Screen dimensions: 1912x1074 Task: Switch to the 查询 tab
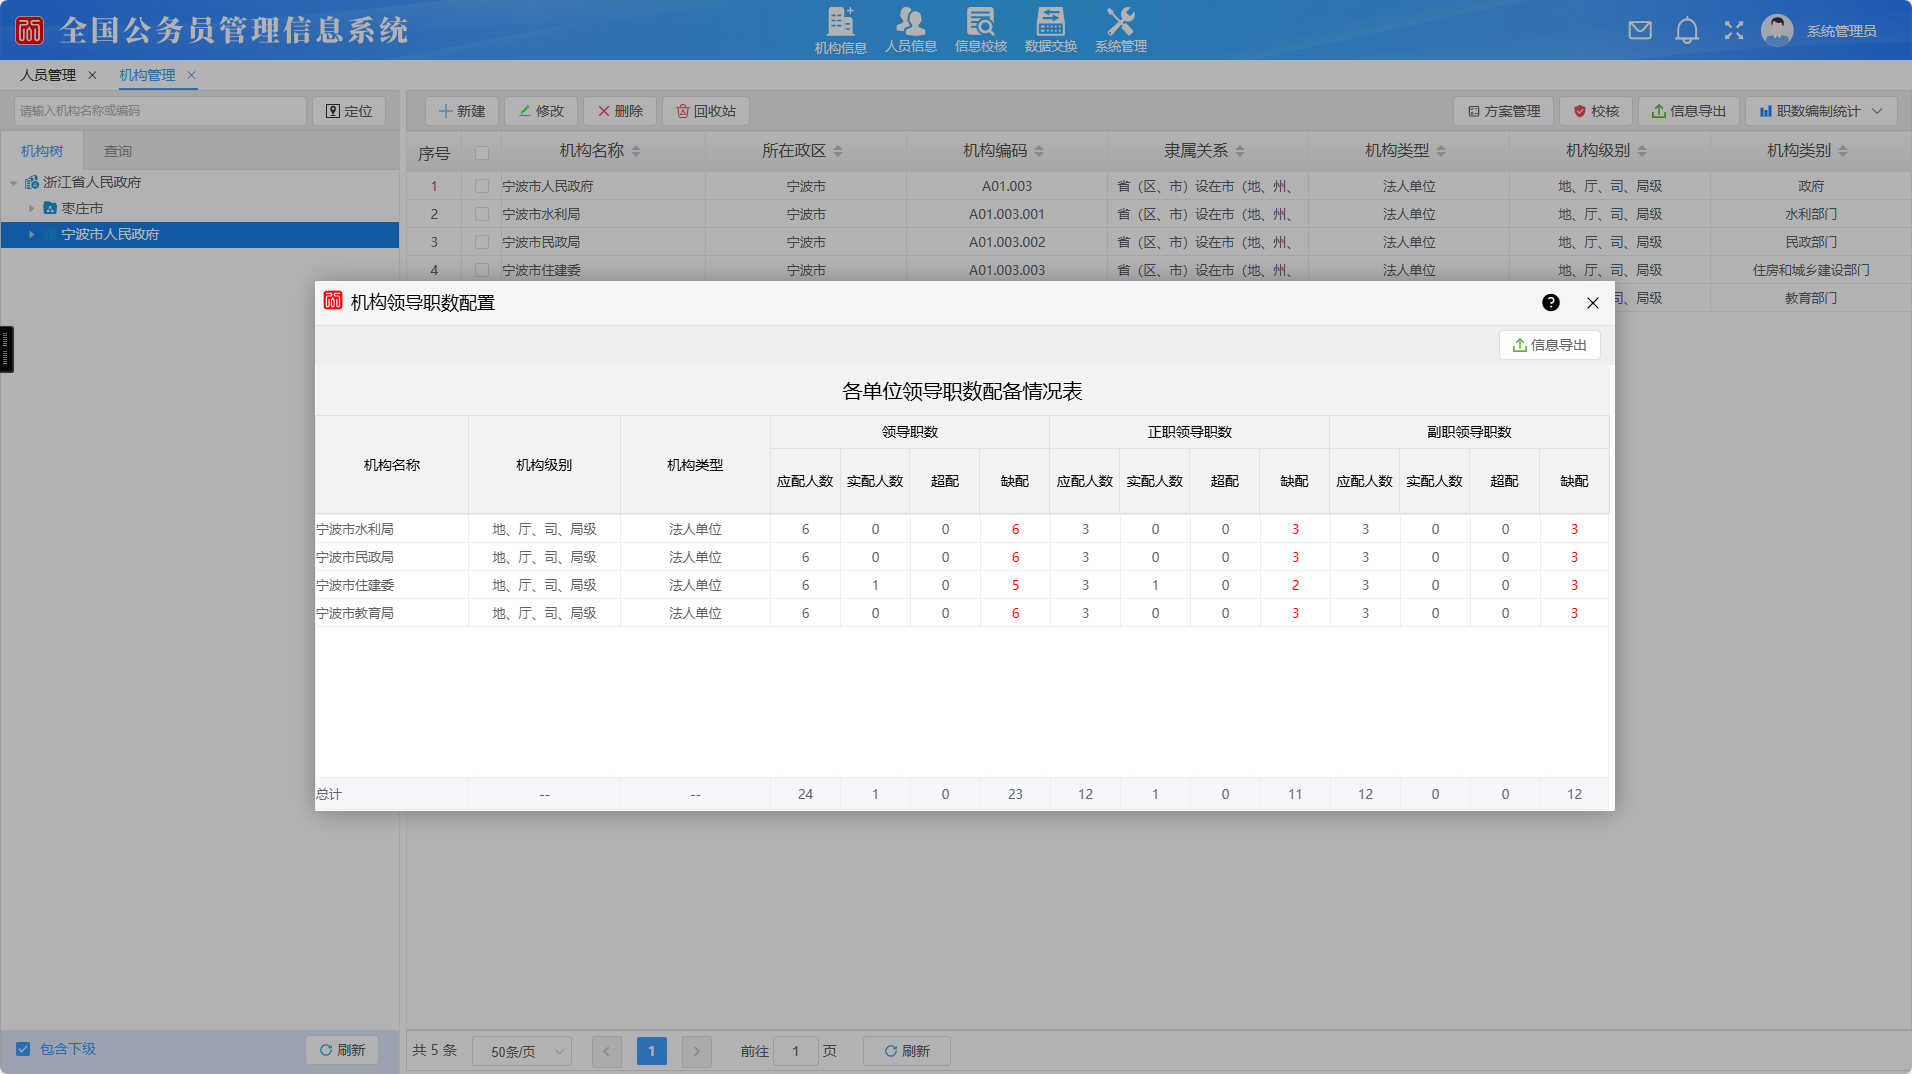[118, 151]
